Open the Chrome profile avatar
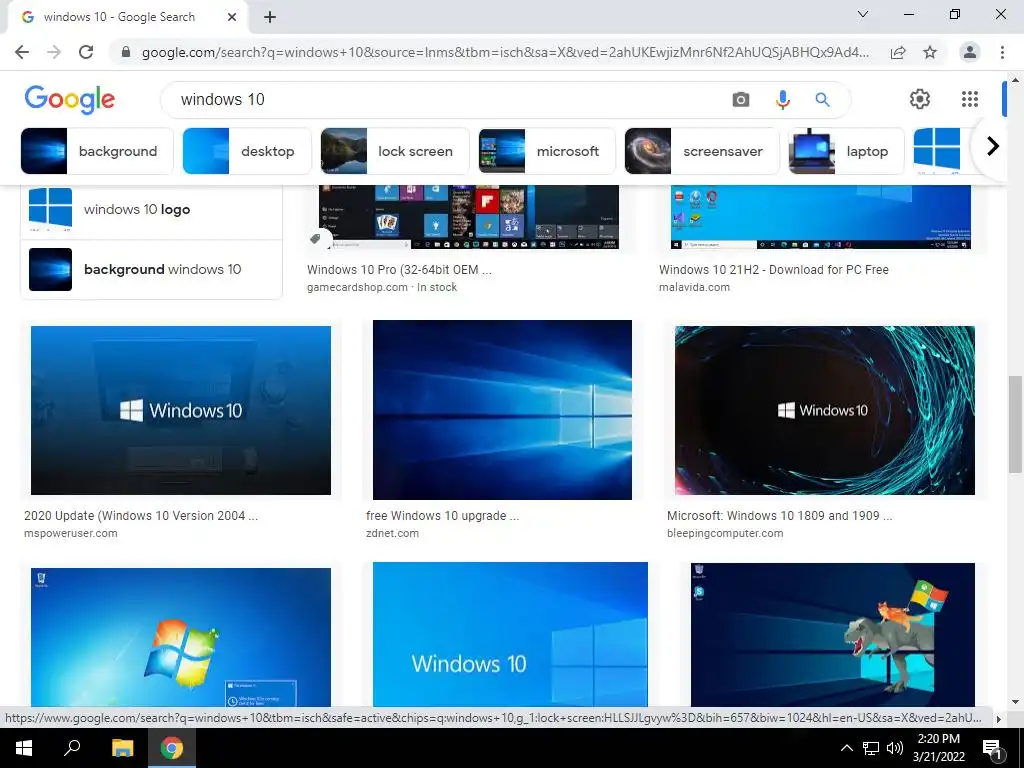The image size is (1024, 768). click(970, 52)
